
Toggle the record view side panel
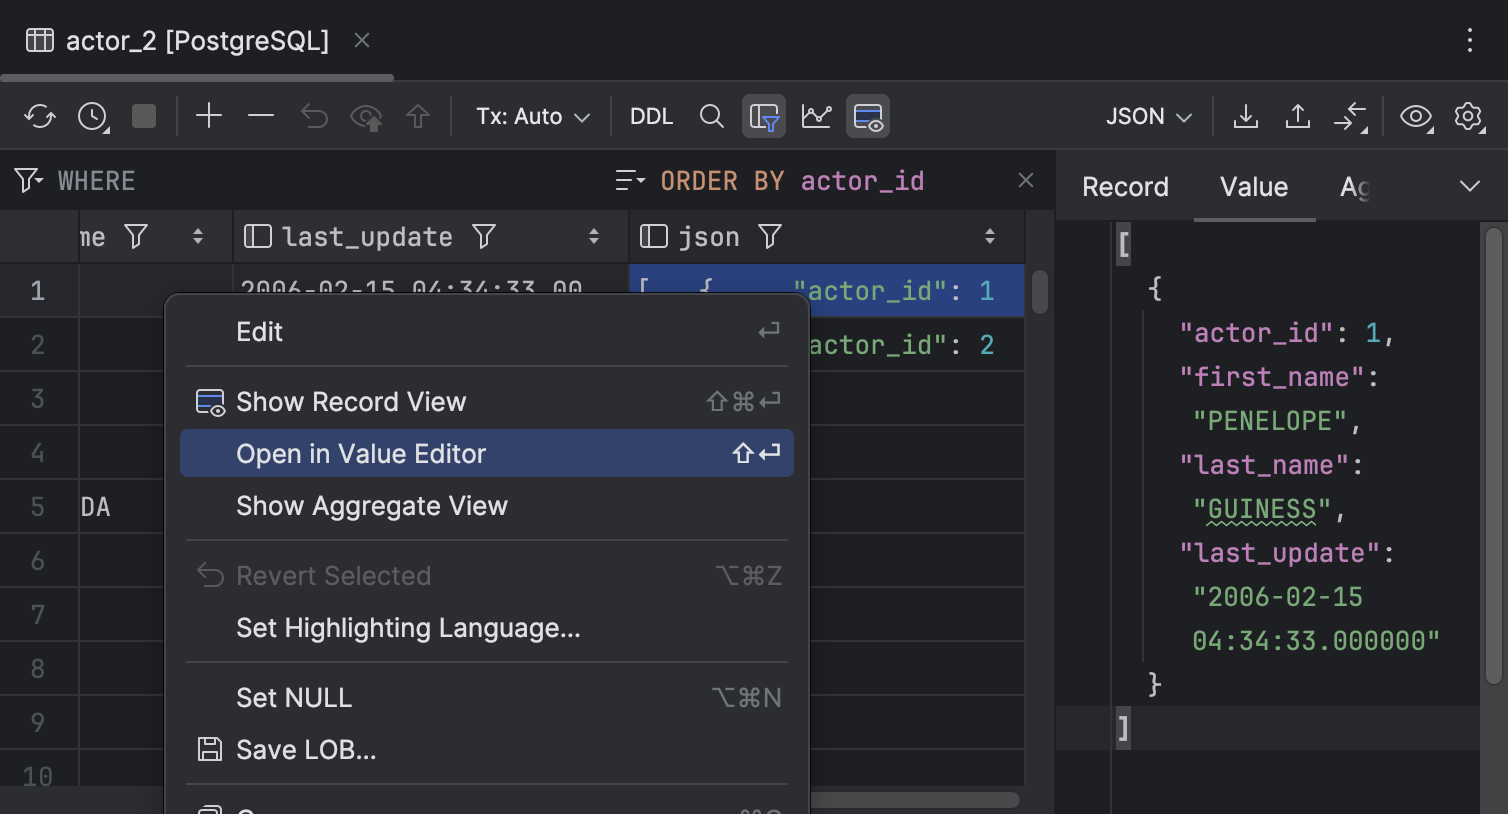(x=867, y=116)
